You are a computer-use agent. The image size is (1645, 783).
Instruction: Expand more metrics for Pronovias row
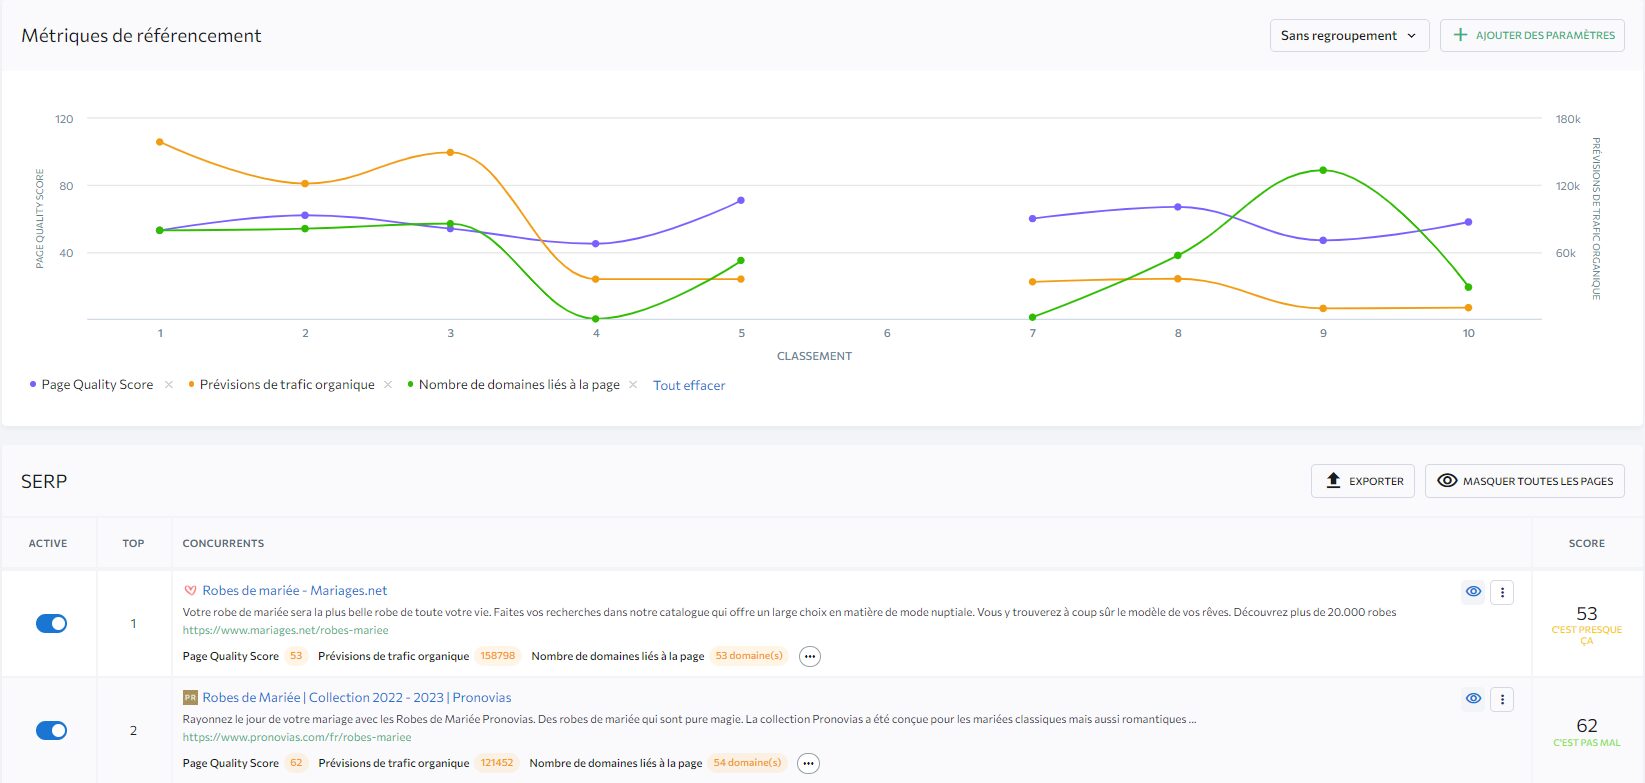[808, 764]
